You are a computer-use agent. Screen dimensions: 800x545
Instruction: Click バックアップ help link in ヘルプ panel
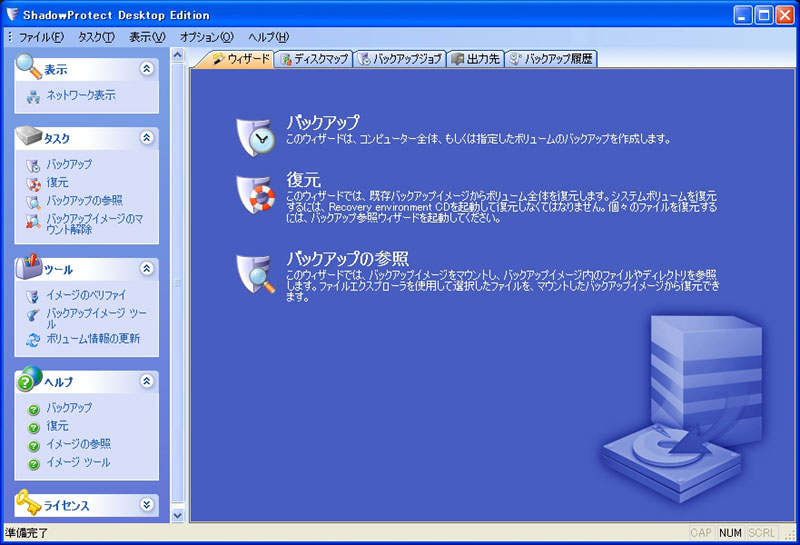pyautogui.click(x=69, y=408)
